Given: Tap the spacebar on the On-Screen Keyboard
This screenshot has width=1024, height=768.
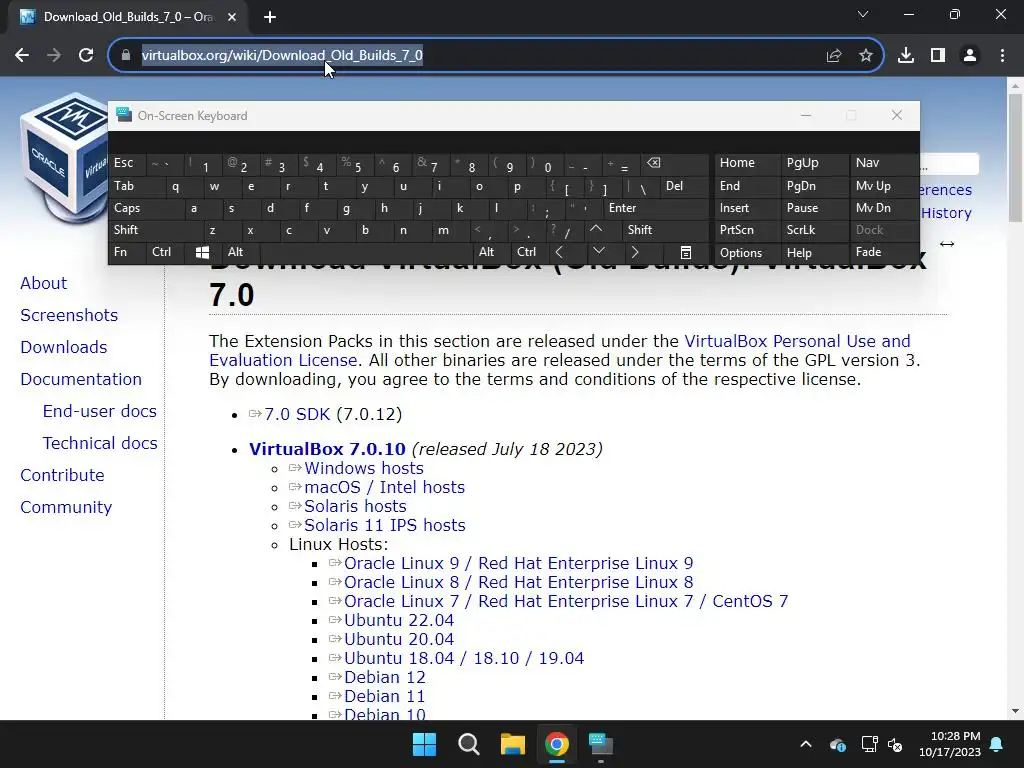Looking at the screenshot, I should click(x=368, y=252).
